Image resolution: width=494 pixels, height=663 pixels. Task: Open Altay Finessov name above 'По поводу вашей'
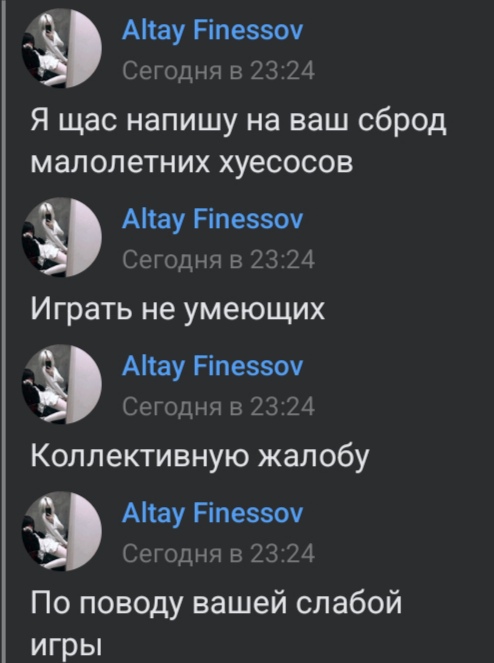tap(212, 515)
